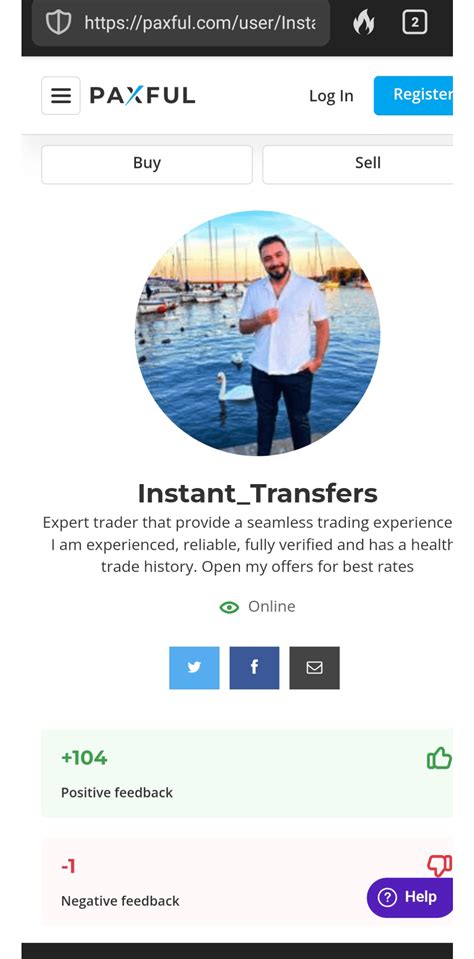Open the browser tabs counter
The image size is (474, 959).
[x=415, y=23]
